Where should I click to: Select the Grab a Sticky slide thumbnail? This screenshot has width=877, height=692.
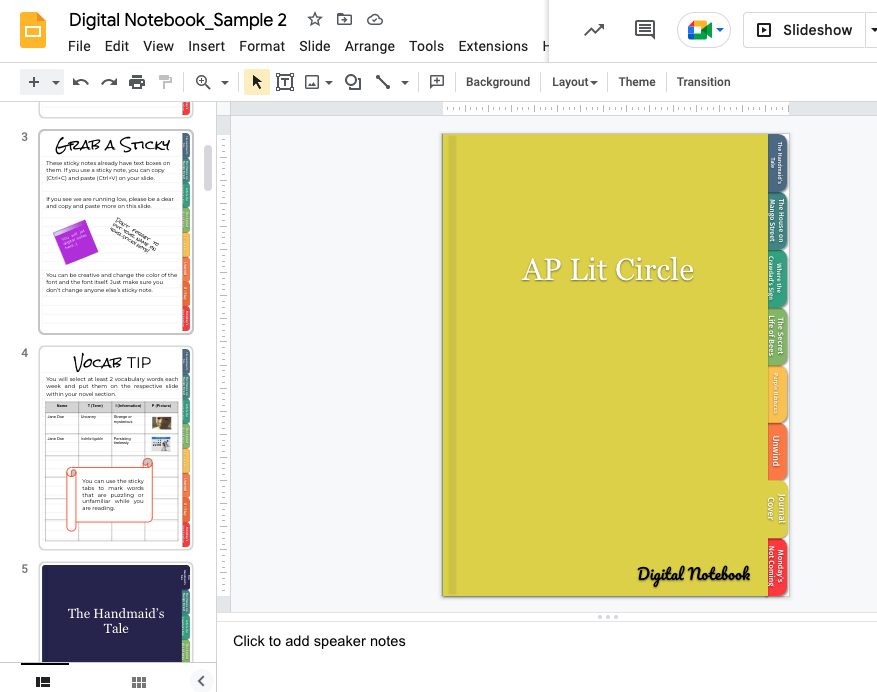point(116,232)
